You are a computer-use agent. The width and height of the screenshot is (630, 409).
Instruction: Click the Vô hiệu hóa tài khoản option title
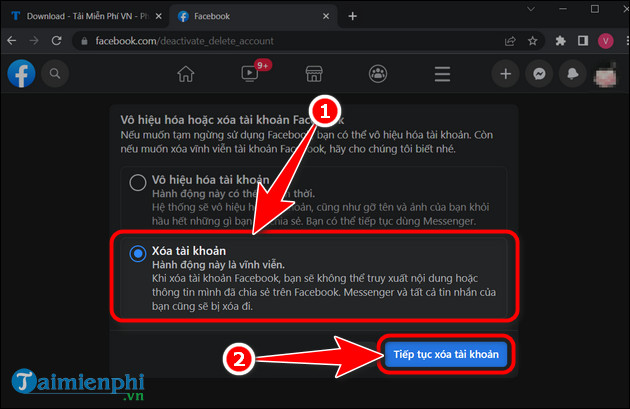click(211, 180)
